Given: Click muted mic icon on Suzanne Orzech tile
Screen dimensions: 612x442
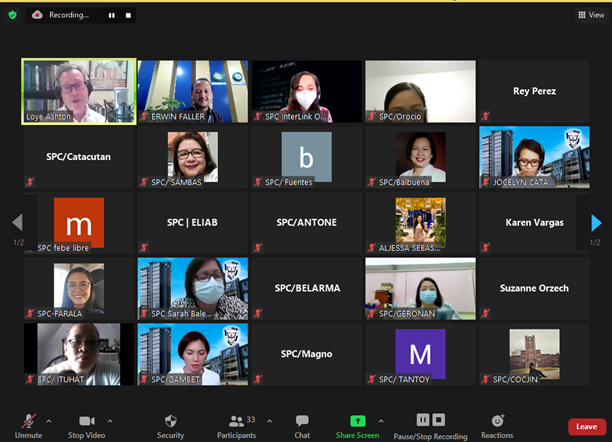Looking at the screenshot, I should tap(486, 313).
